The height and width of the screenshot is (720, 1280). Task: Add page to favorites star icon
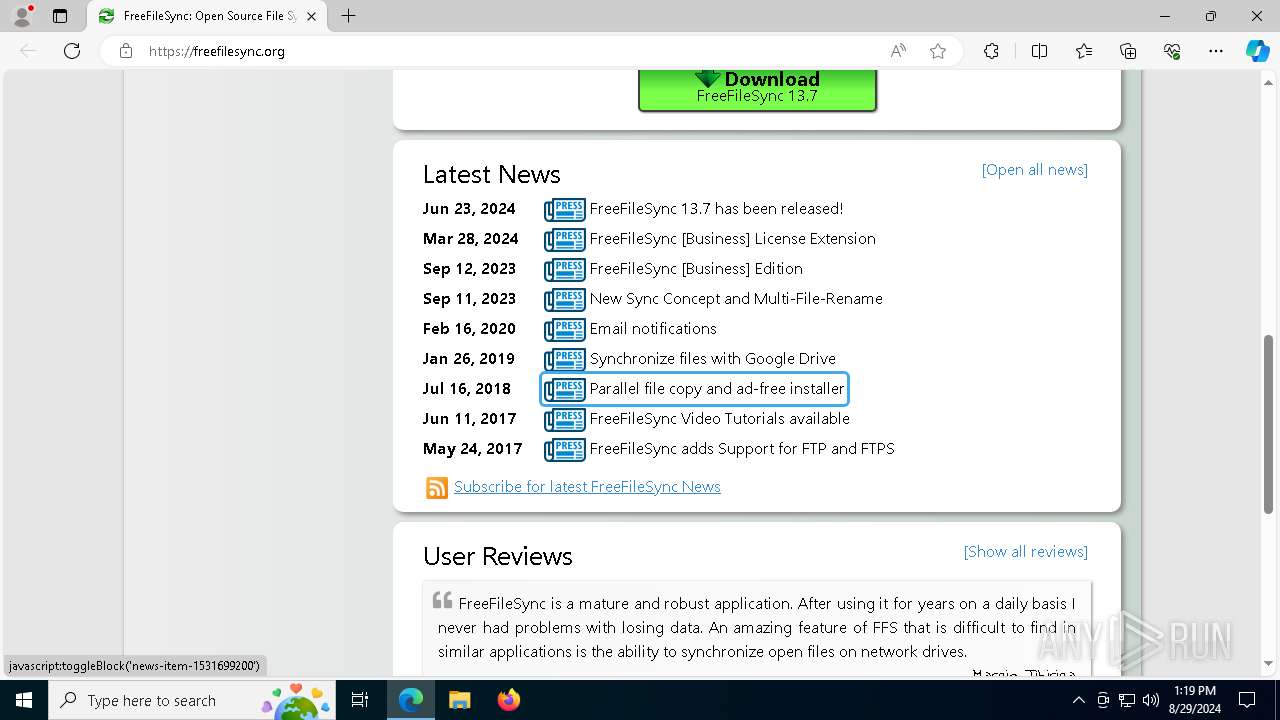click(x=938, y=51)
